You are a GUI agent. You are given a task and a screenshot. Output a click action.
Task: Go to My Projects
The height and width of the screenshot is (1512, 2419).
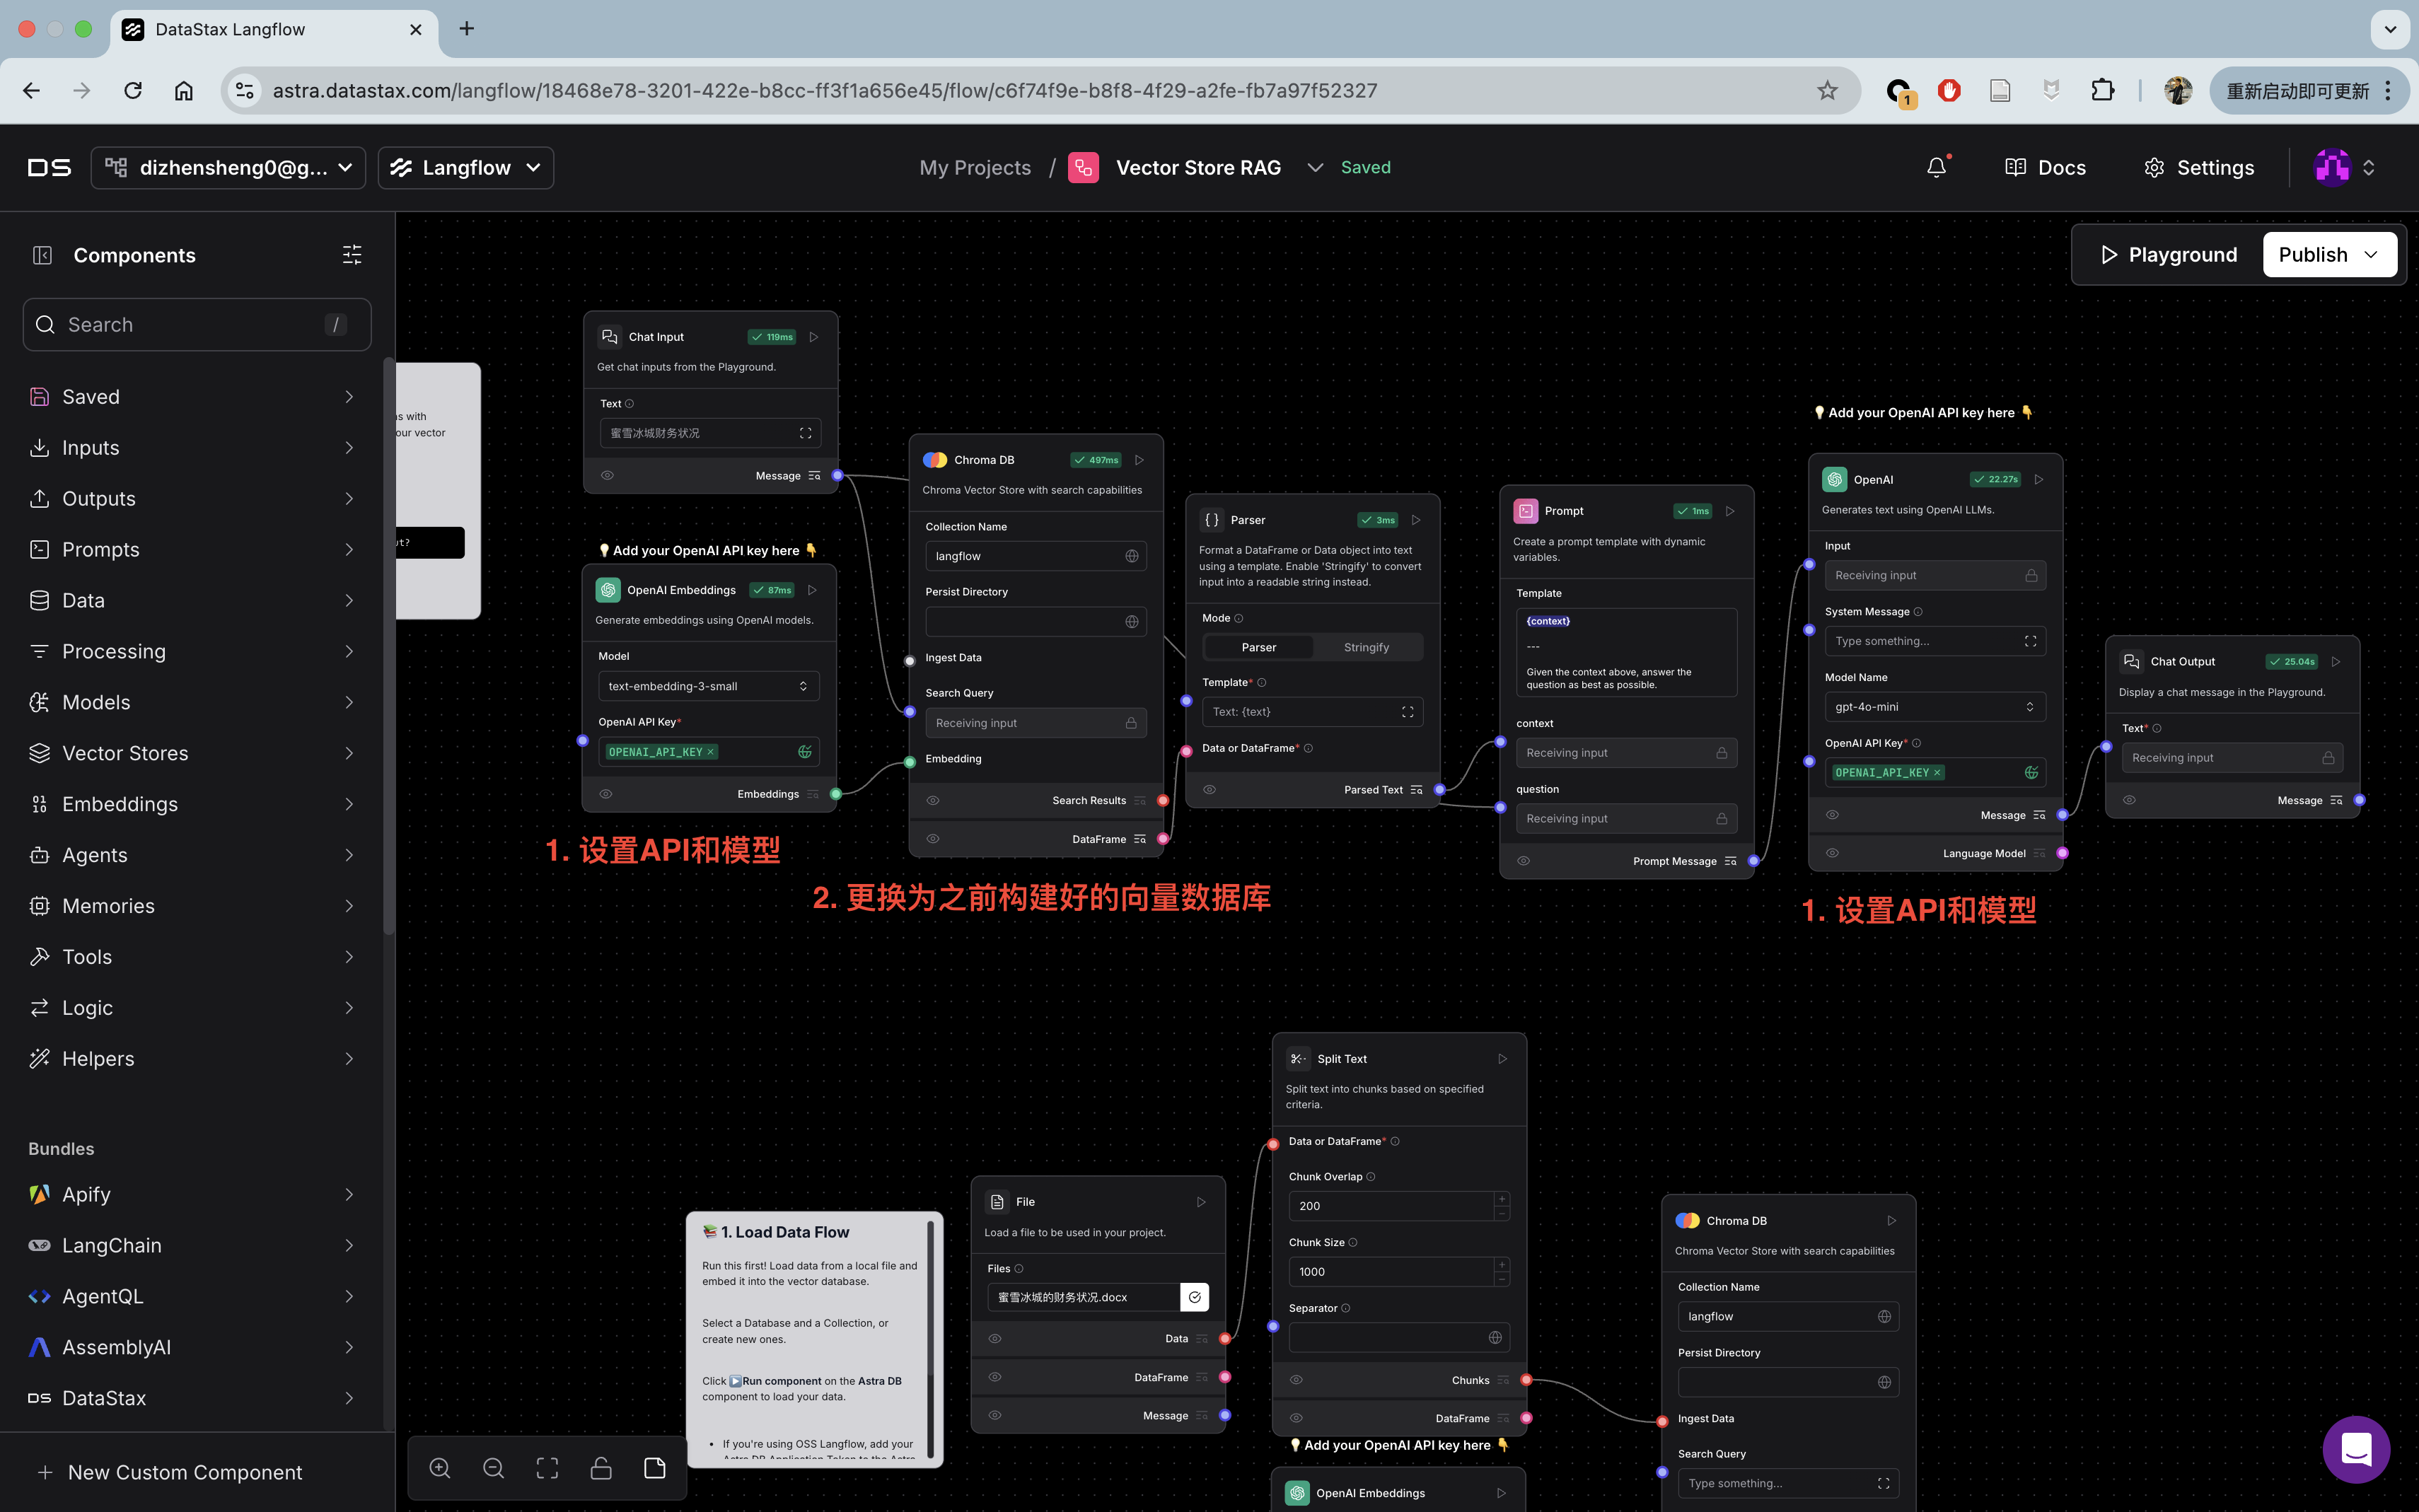click(975, 167)
